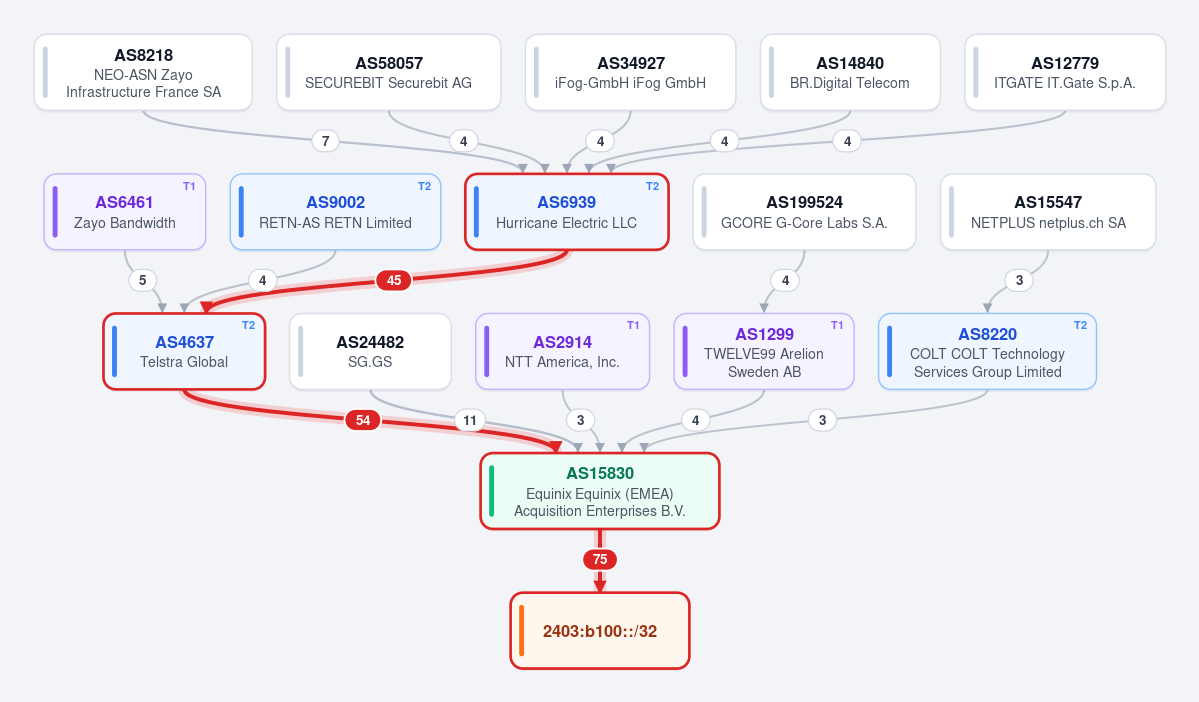Click the AS4637 Telstra Global node
This screenshot has width=1199, height=702.
(x=184, y=352)
